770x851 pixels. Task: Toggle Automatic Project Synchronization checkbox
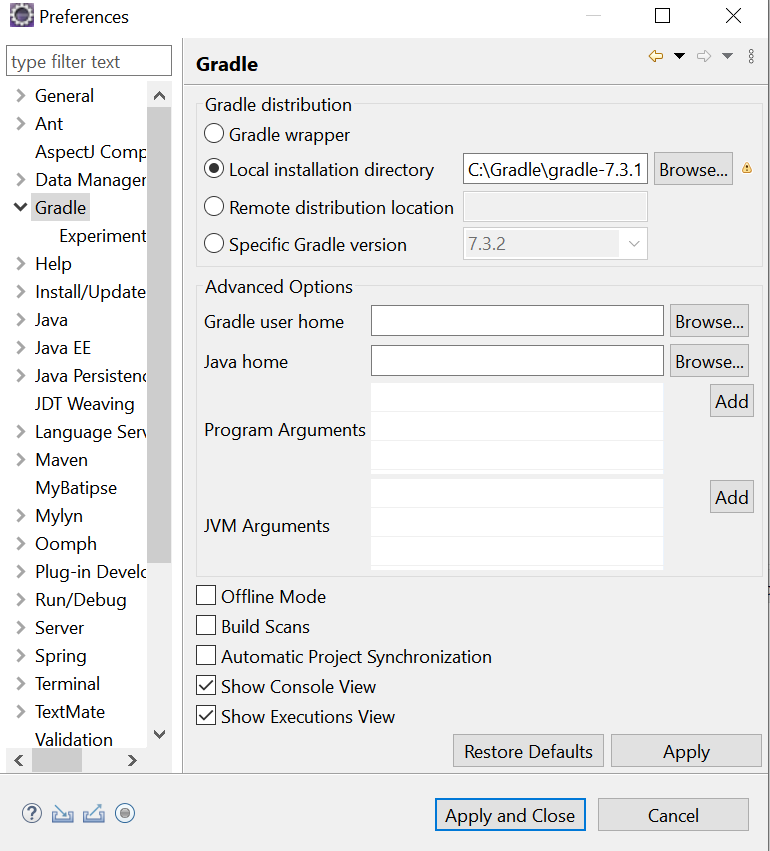(206, 656)
